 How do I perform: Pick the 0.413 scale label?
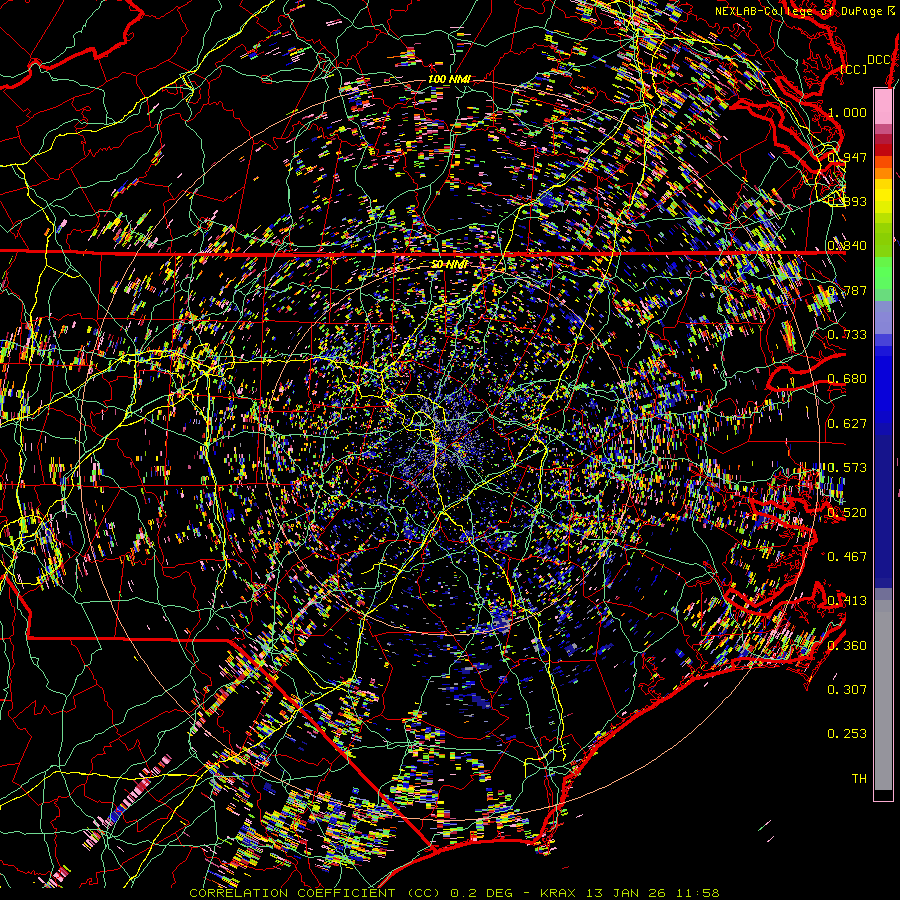(x=847, y=601)
